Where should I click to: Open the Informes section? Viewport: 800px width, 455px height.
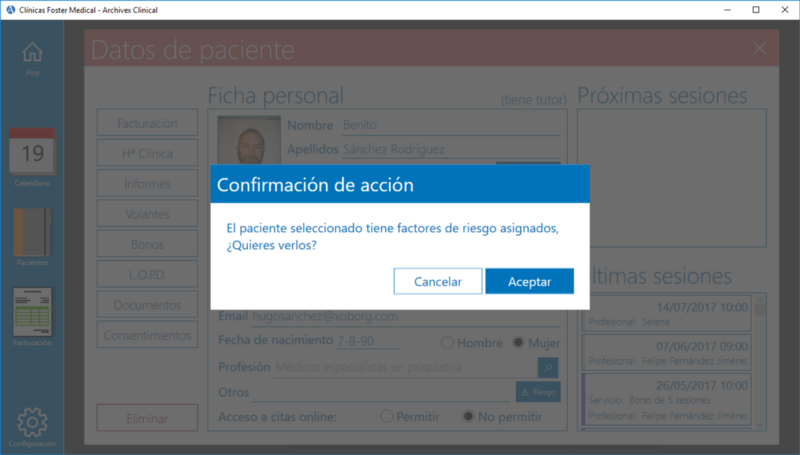point(147,184)
